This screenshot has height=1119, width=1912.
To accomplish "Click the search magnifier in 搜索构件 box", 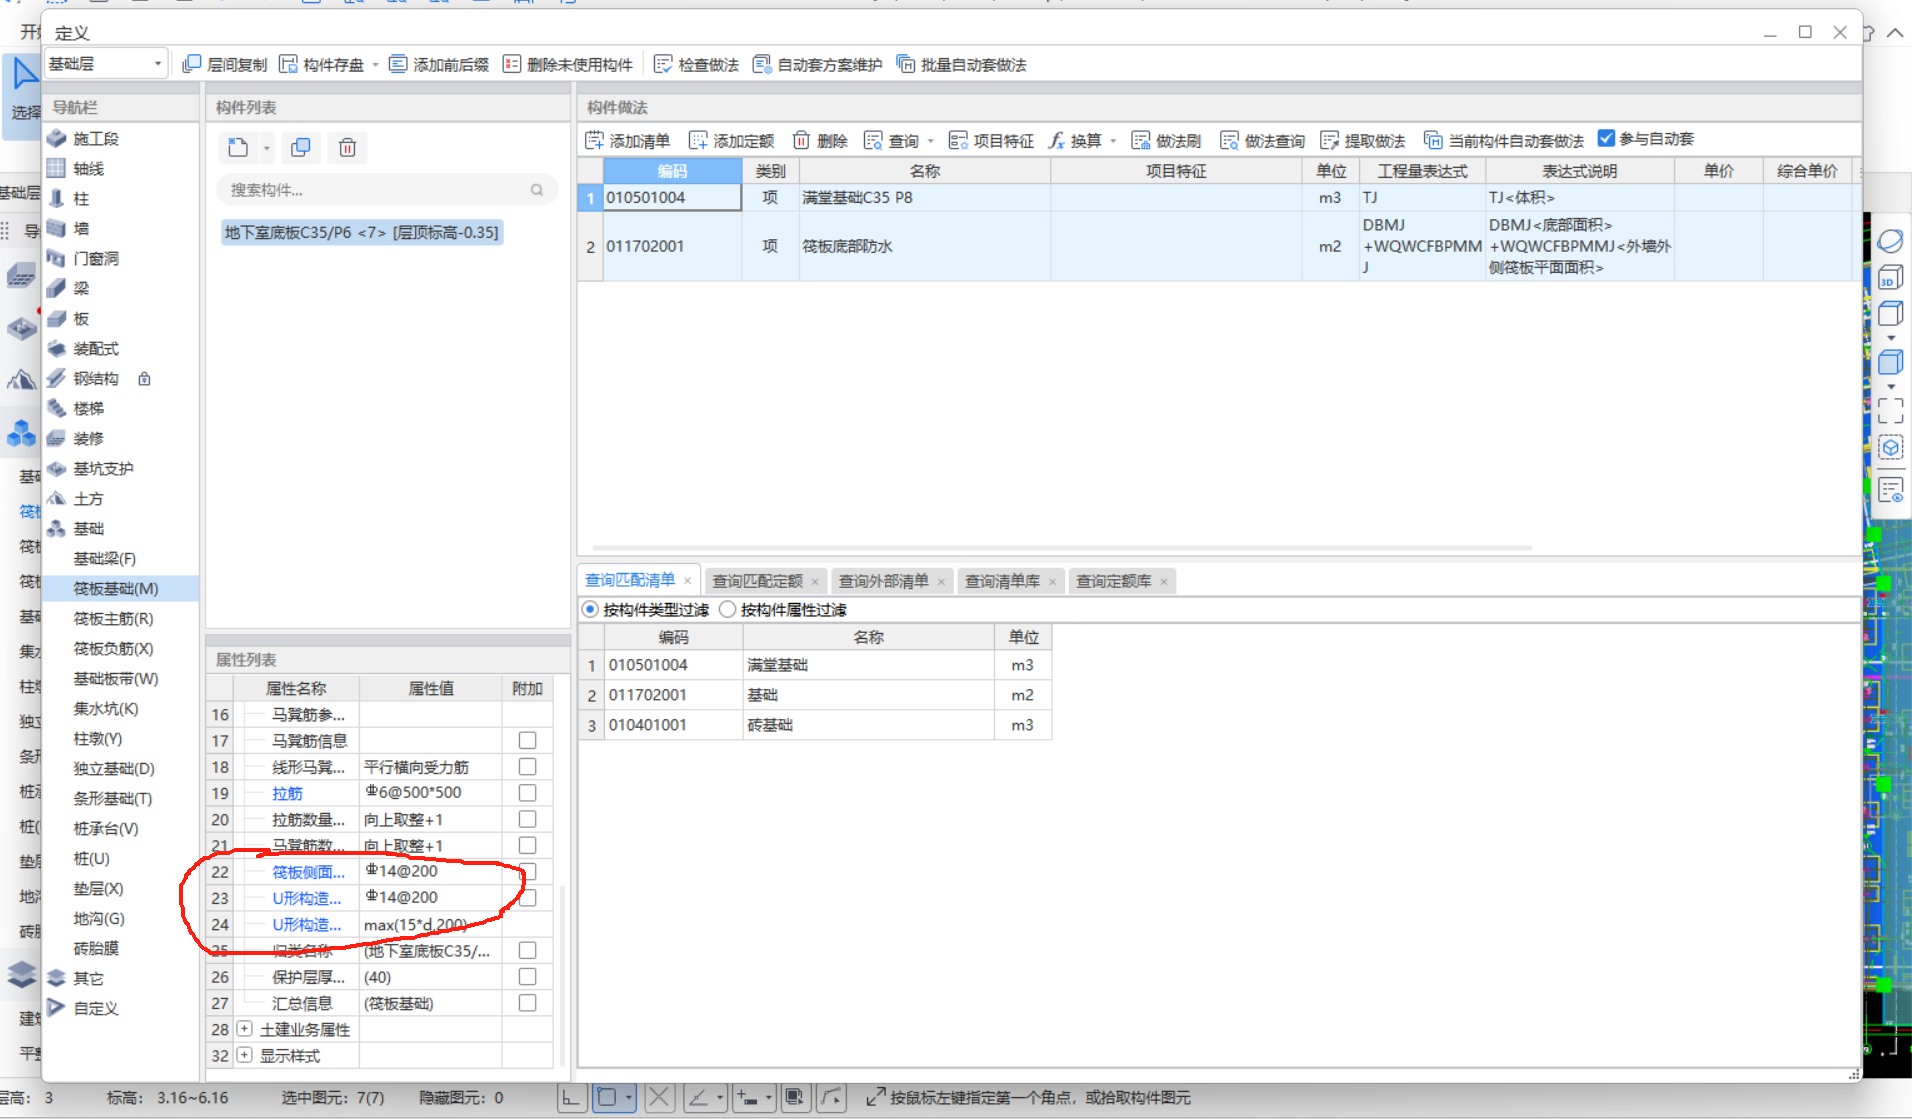I will (x=537, y=190).
